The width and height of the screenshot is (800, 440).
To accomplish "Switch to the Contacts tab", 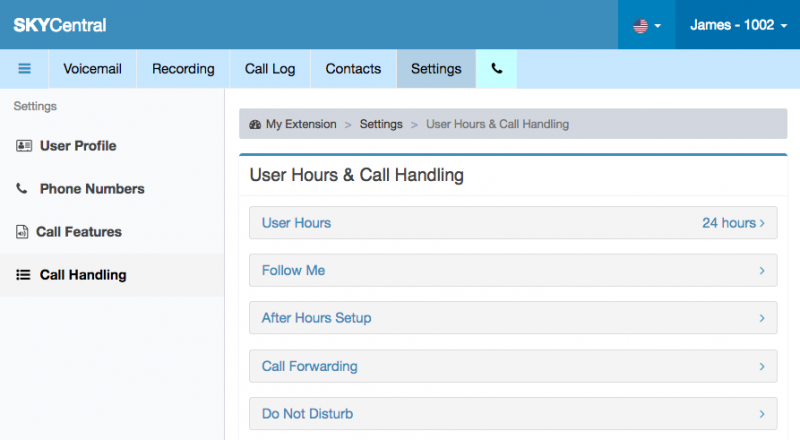I will pos(353,68).
